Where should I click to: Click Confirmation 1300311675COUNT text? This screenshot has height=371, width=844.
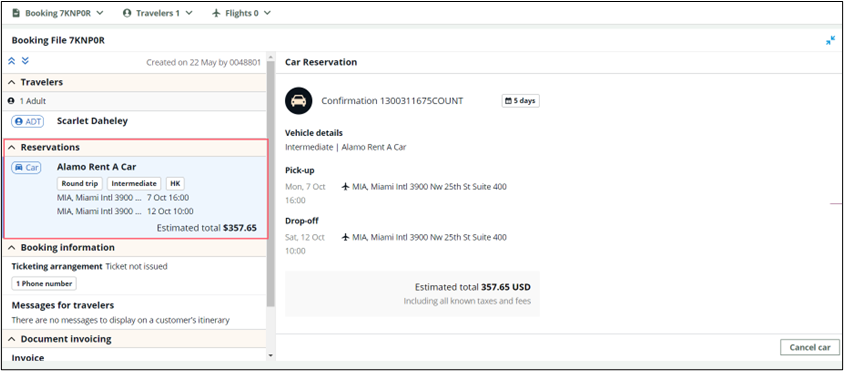click(x=392, y=101)
